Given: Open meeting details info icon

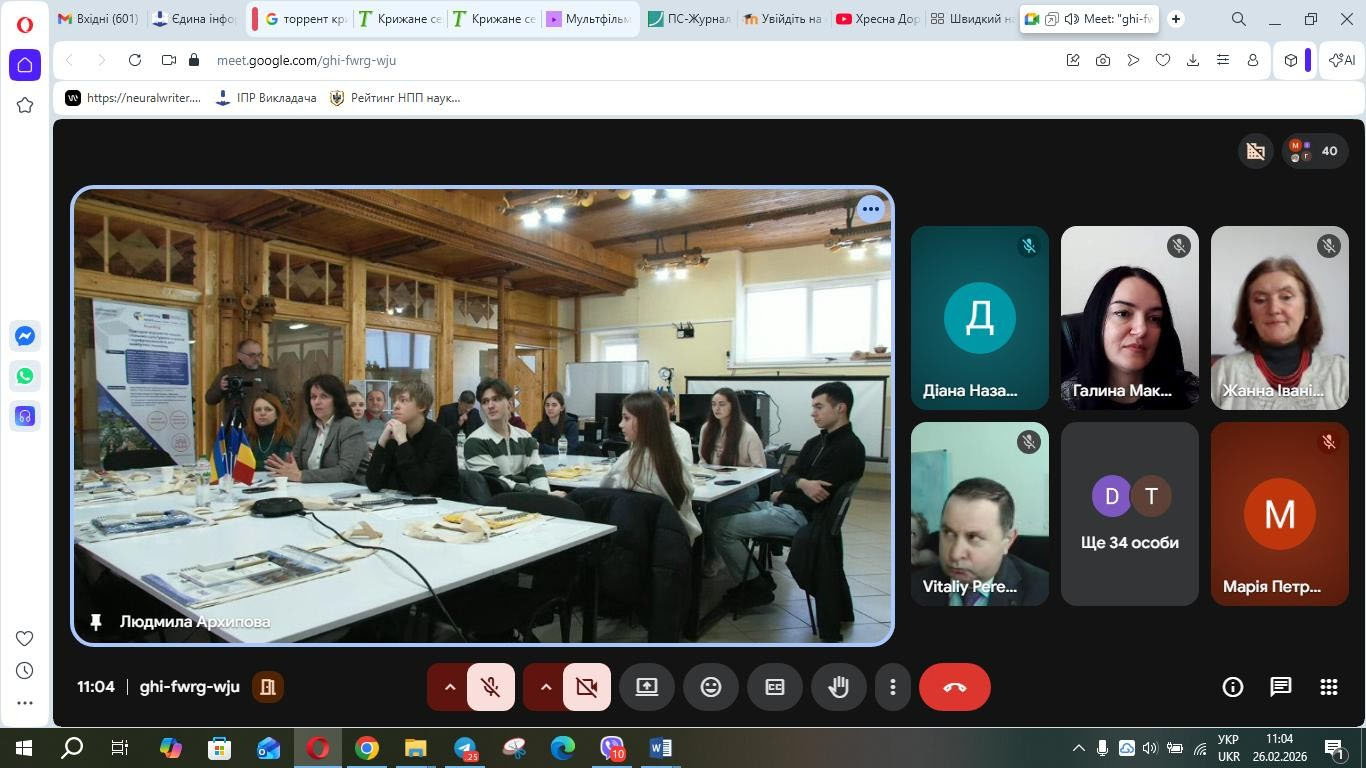Looking at the screenshot, I should (x=1232, y=687).
